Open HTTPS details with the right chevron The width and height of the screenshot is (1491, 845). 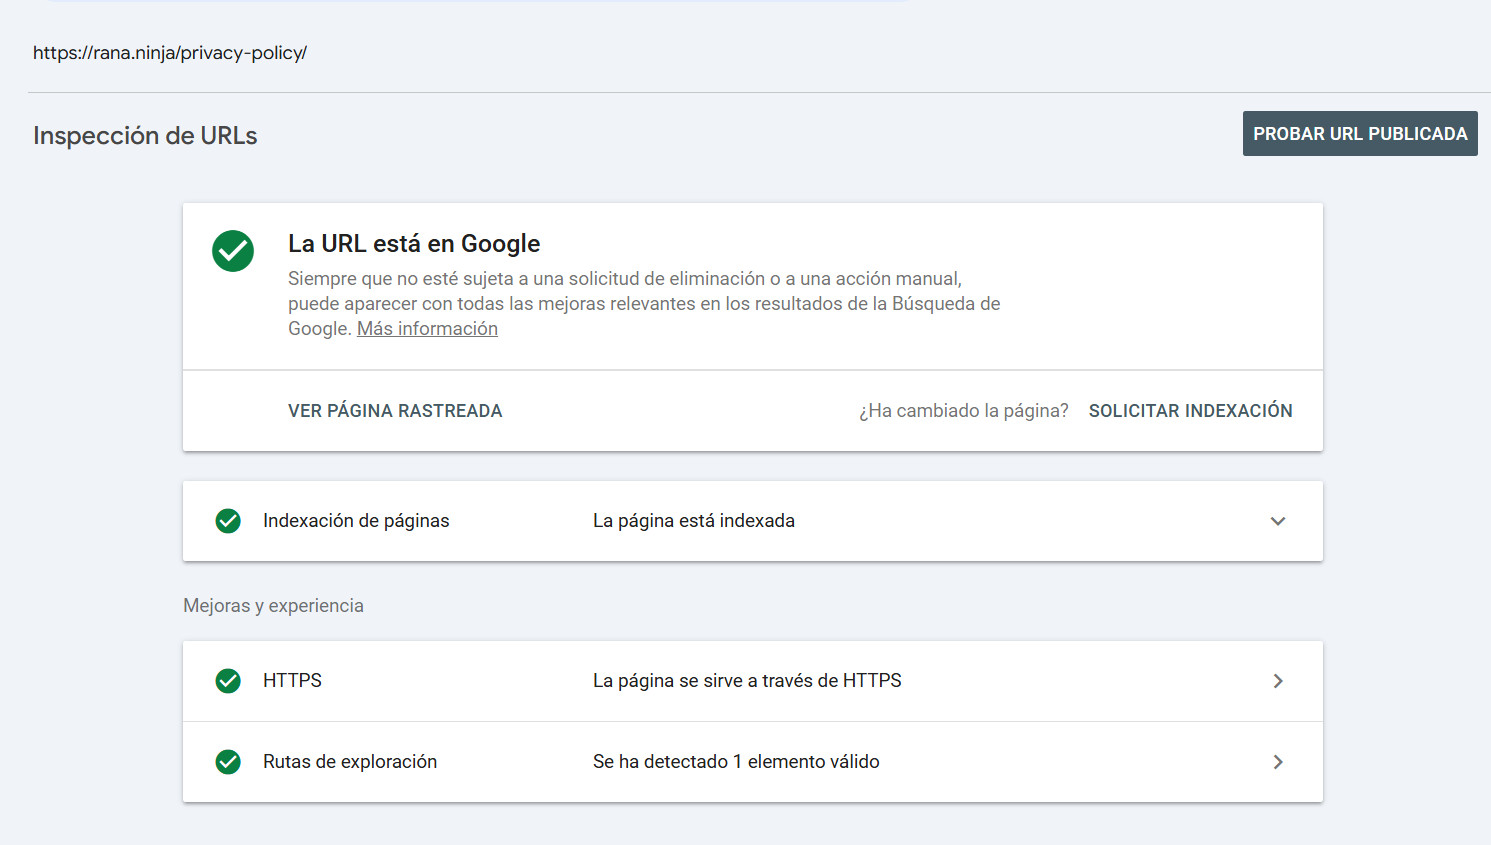click(1278, 681)
